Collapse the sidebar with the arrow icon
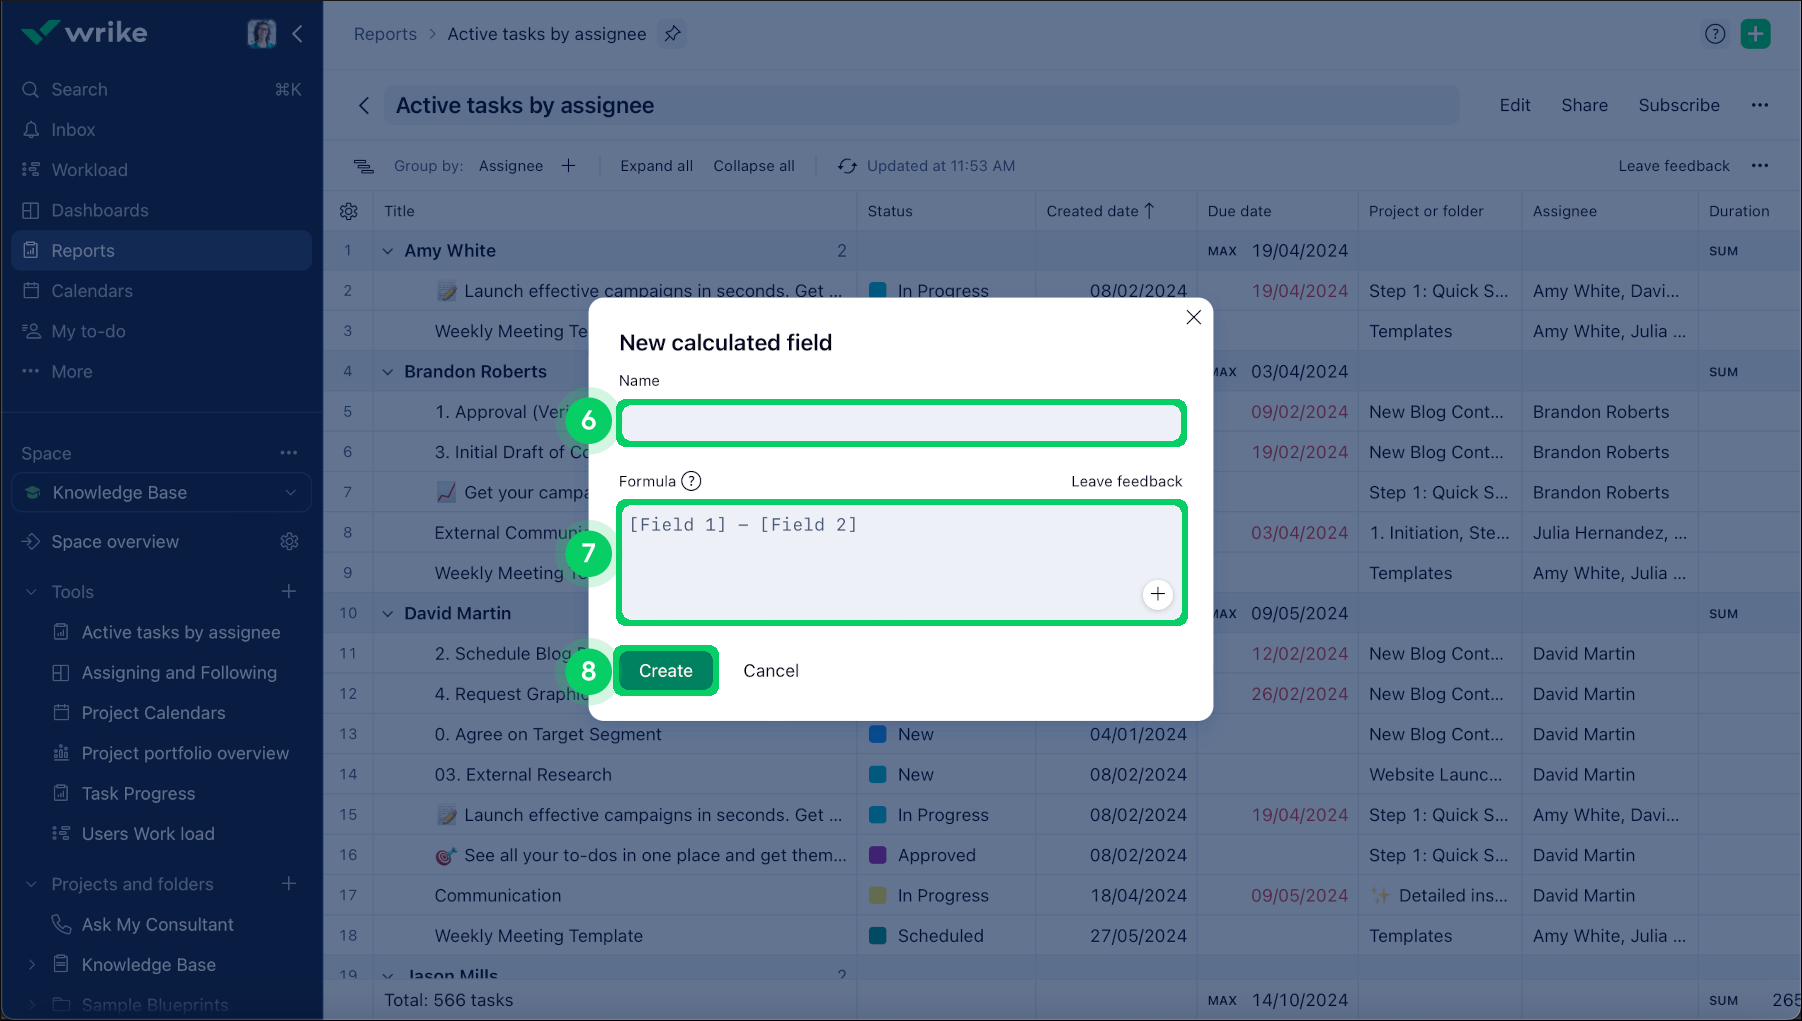The height and width of the screenshot is (1021, 1802). point(297,34)
